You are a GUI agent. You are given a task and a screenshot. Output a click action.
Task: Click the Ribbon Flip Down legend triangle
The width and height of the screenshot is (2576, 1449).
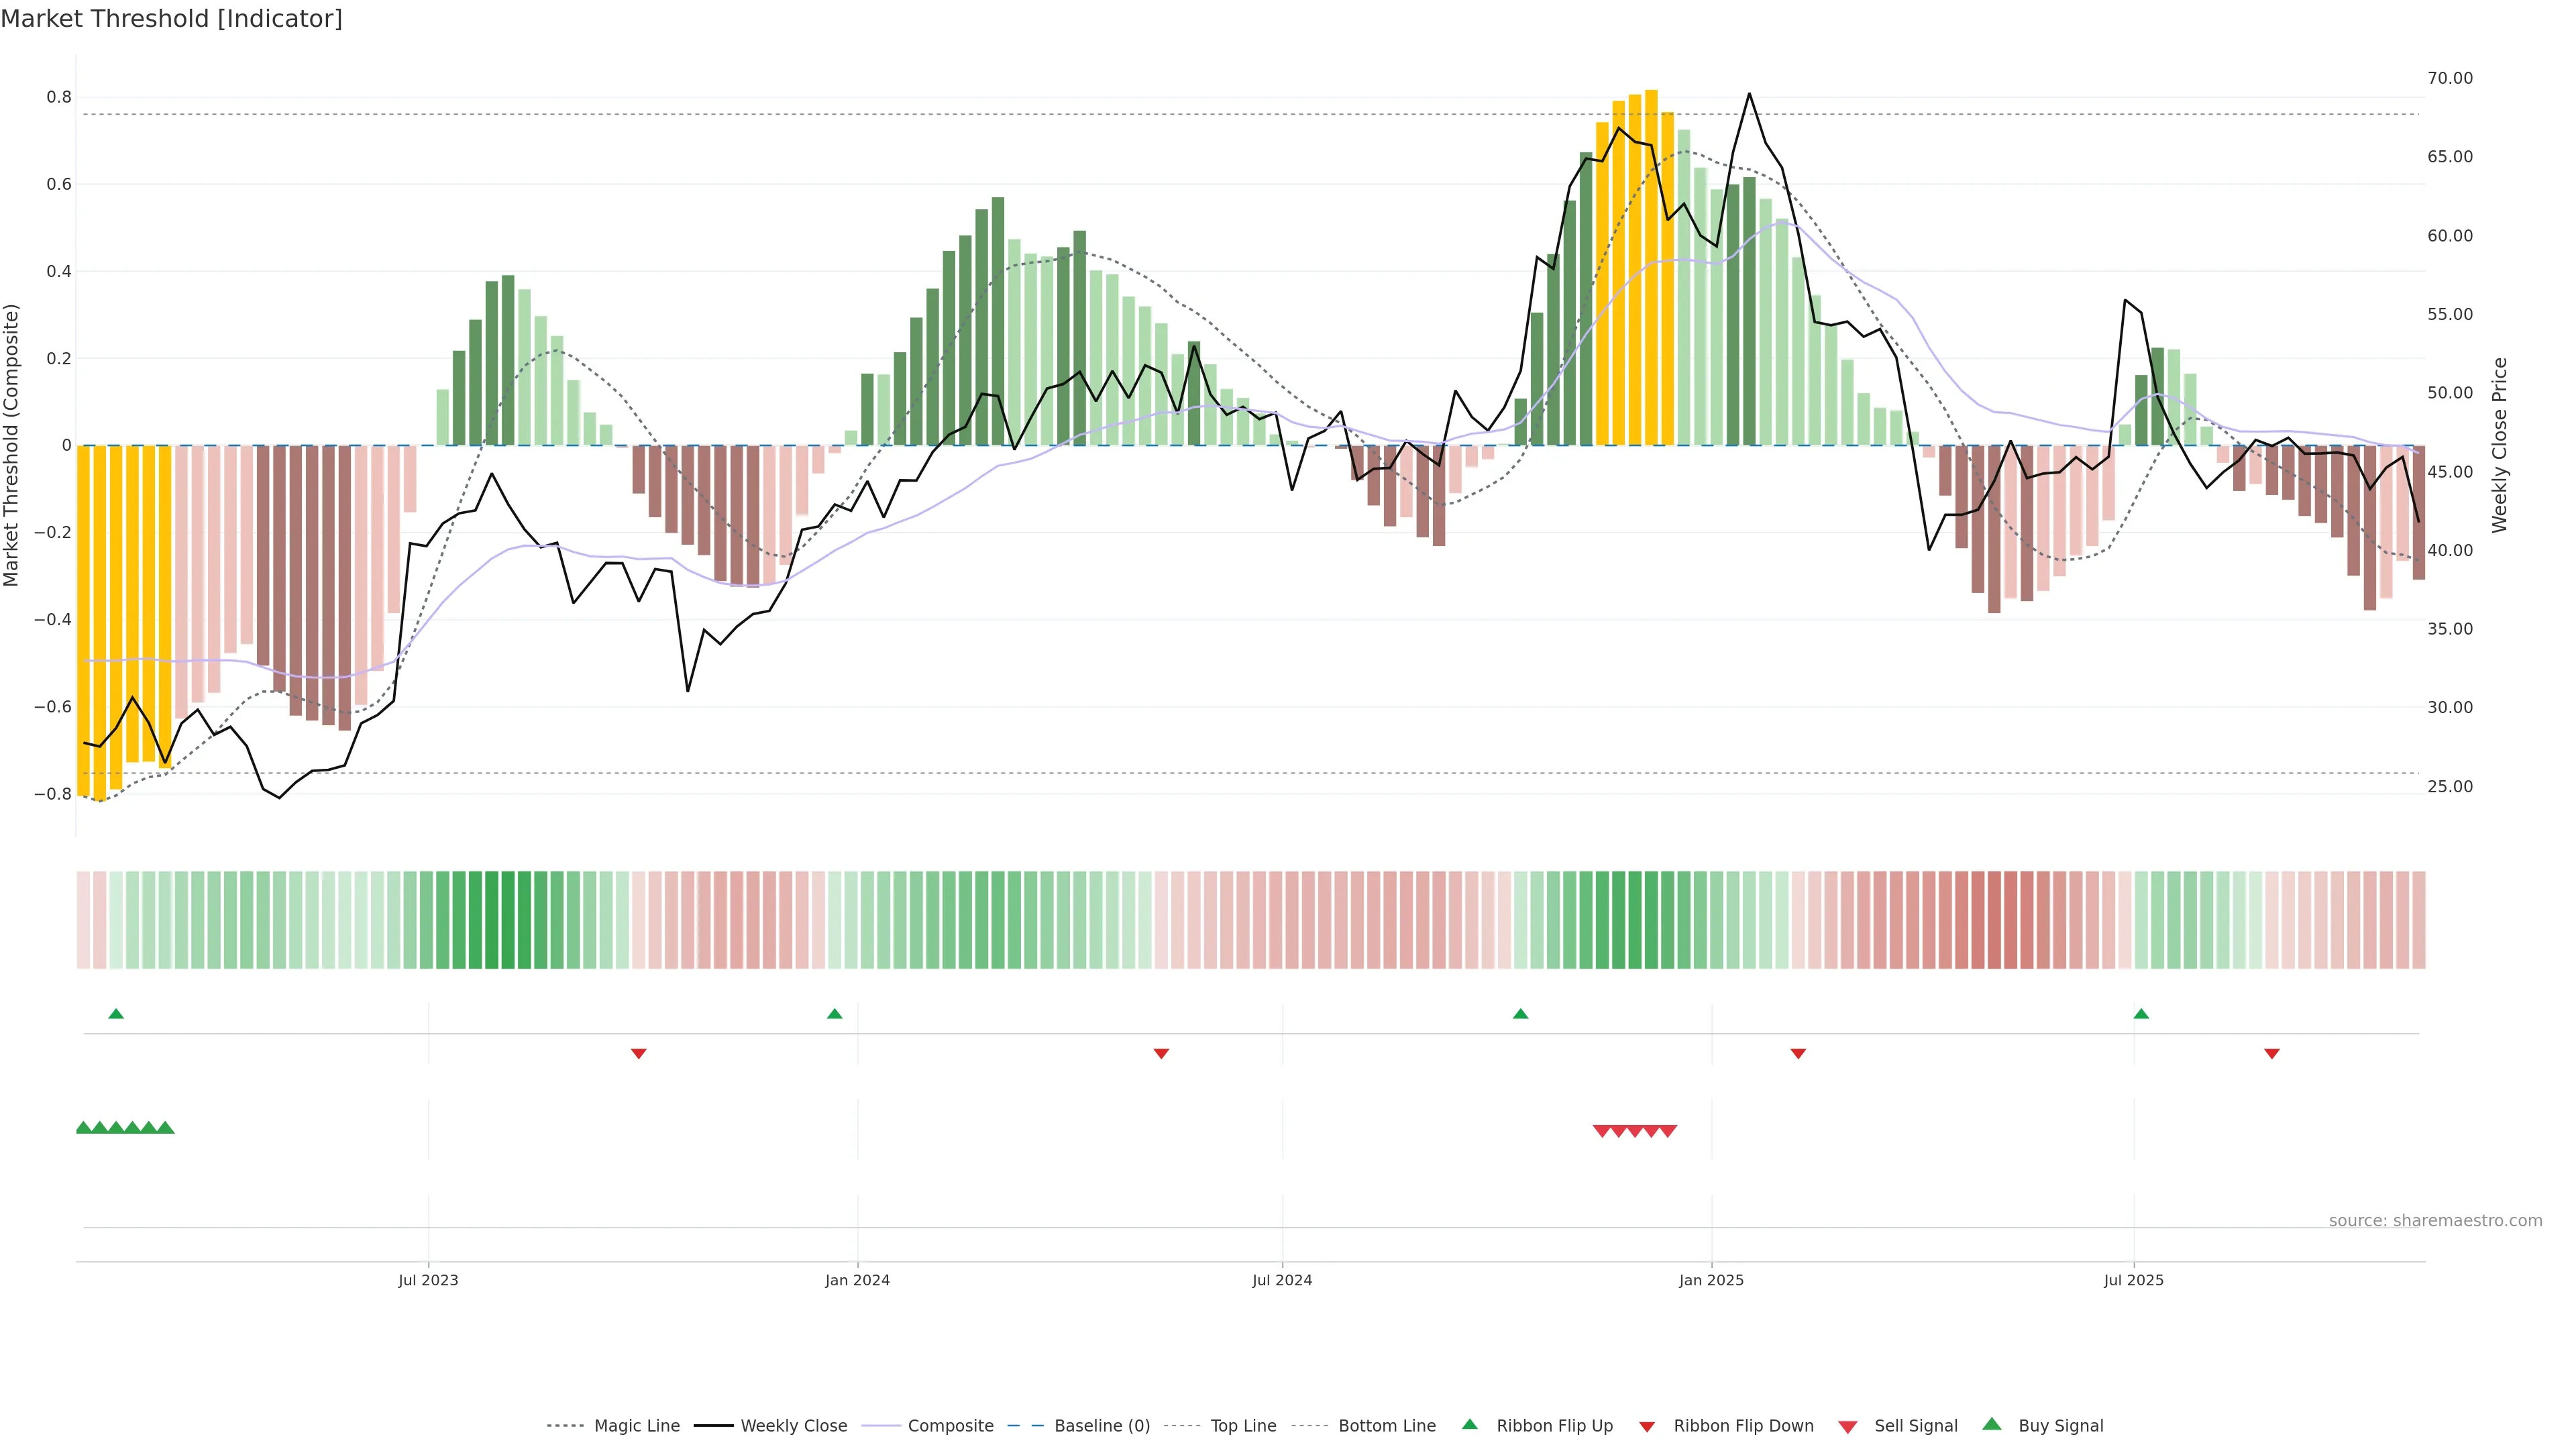[1647, 1427]
